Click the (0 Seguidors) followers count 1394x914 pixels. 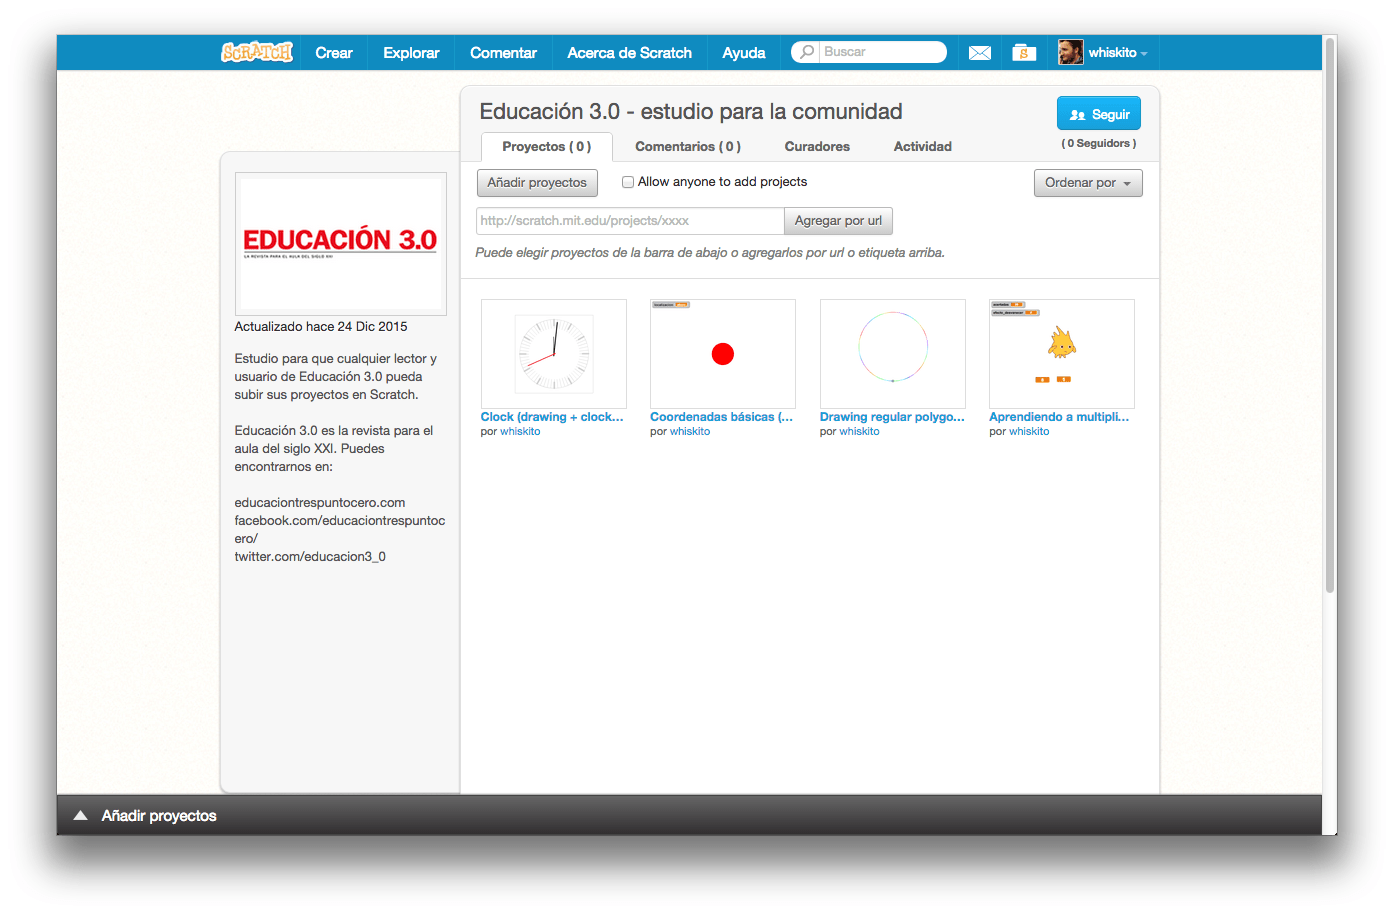[1099, 143]
